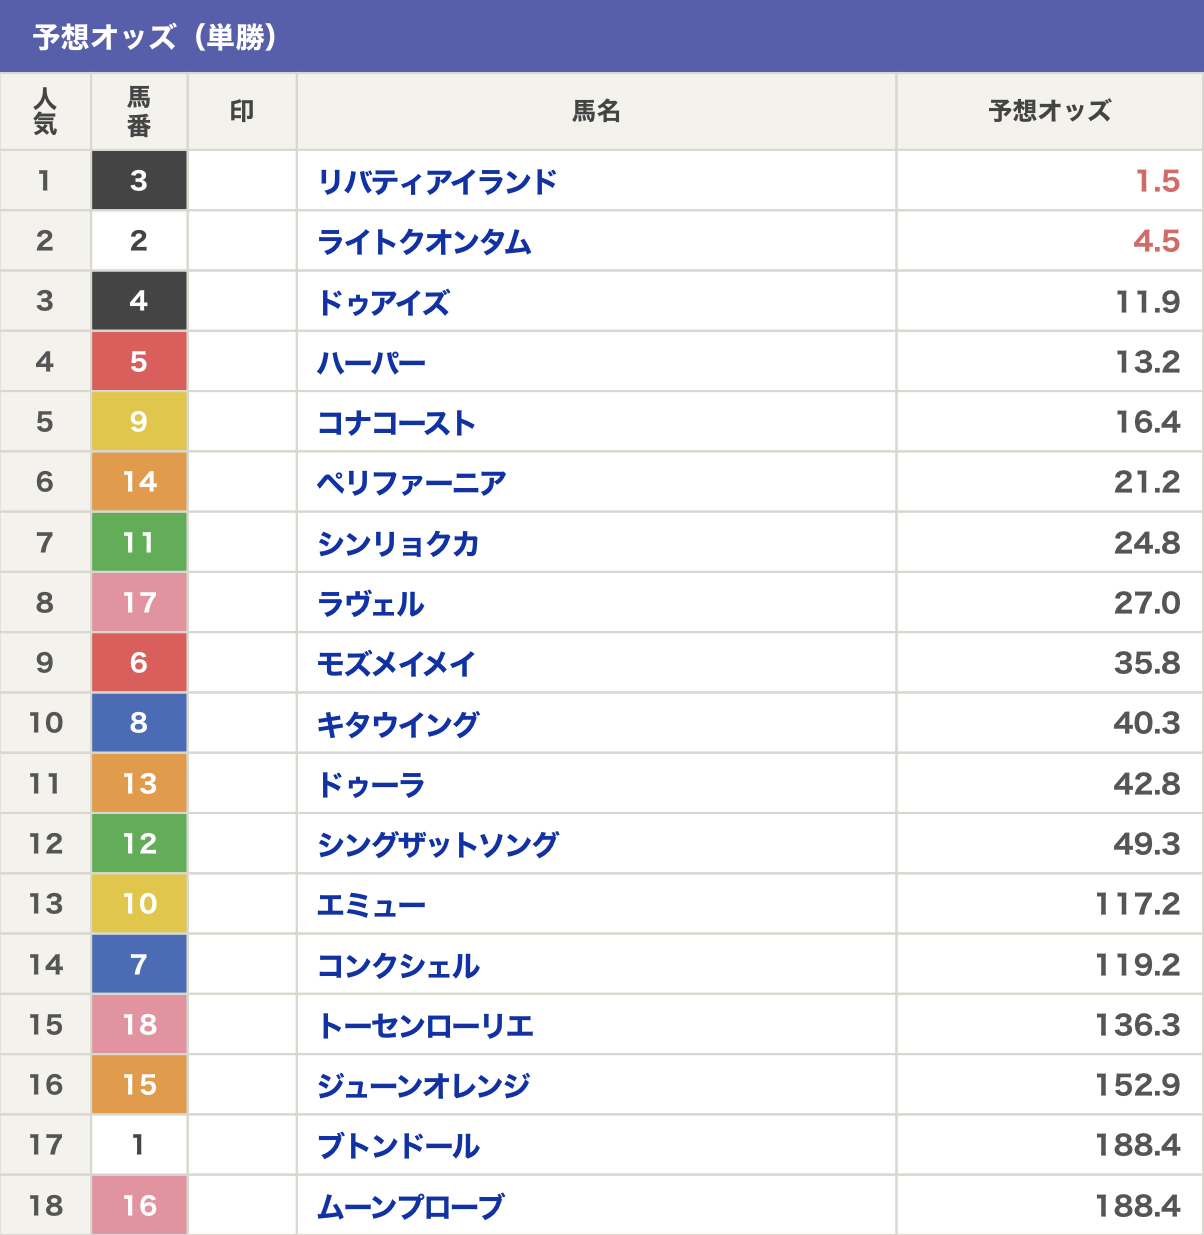Open the リバティアイランド horse link

pos(437,182)
